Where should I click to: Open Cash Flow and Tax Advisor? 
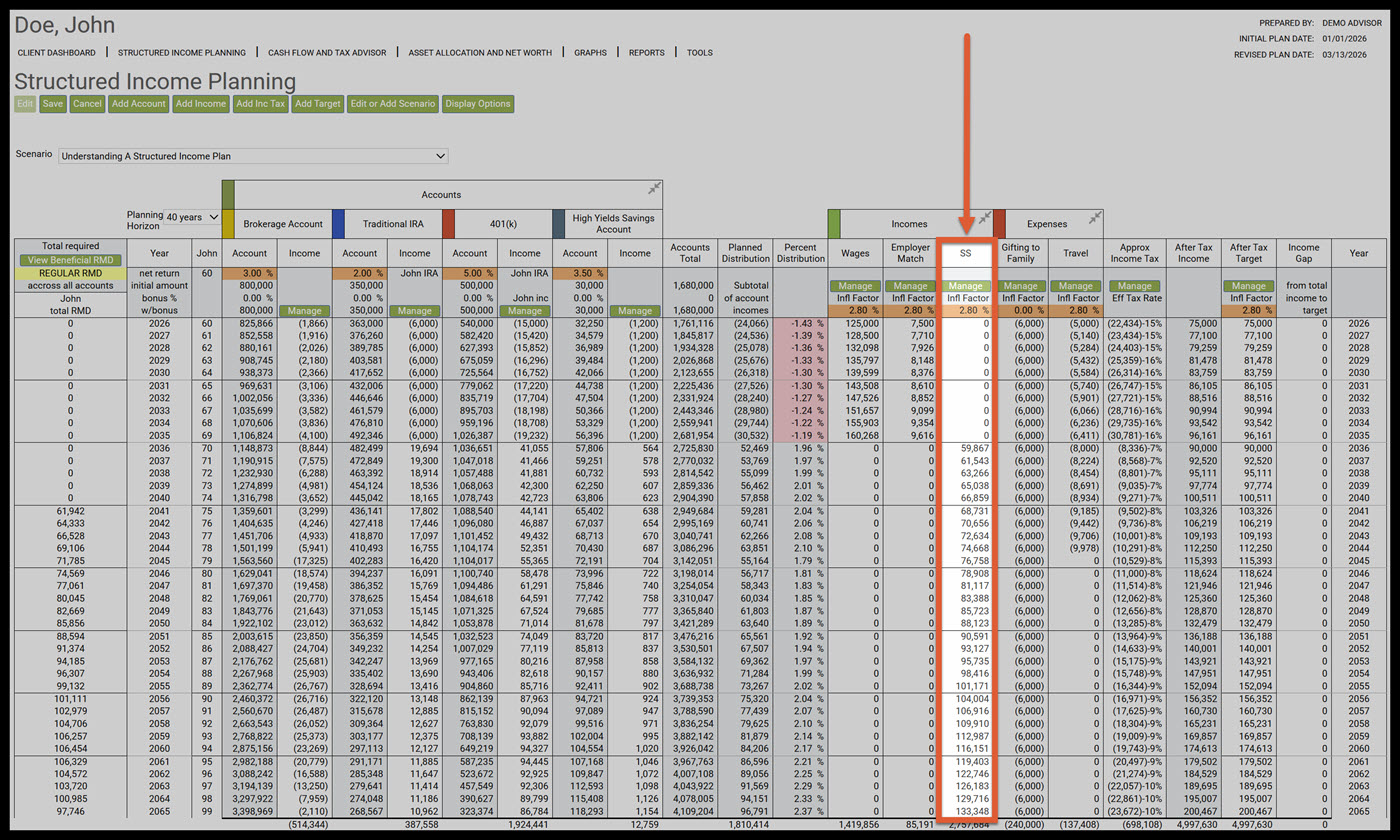[x=327, y=52]
